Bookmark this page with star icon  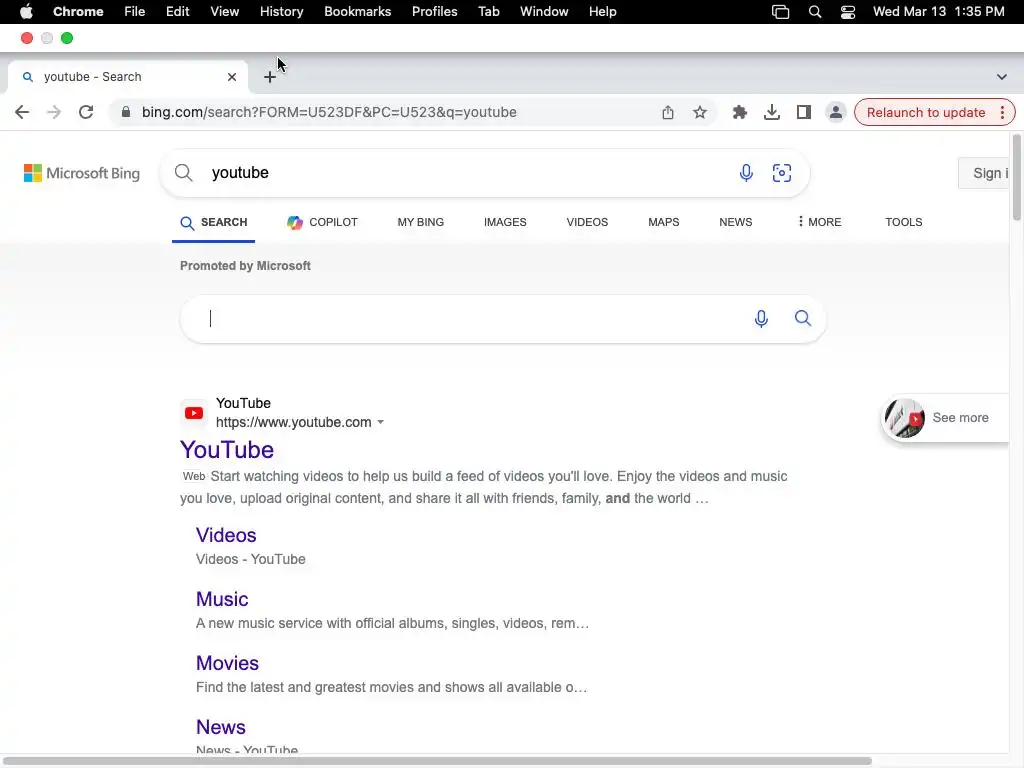[x=700, y=112]
